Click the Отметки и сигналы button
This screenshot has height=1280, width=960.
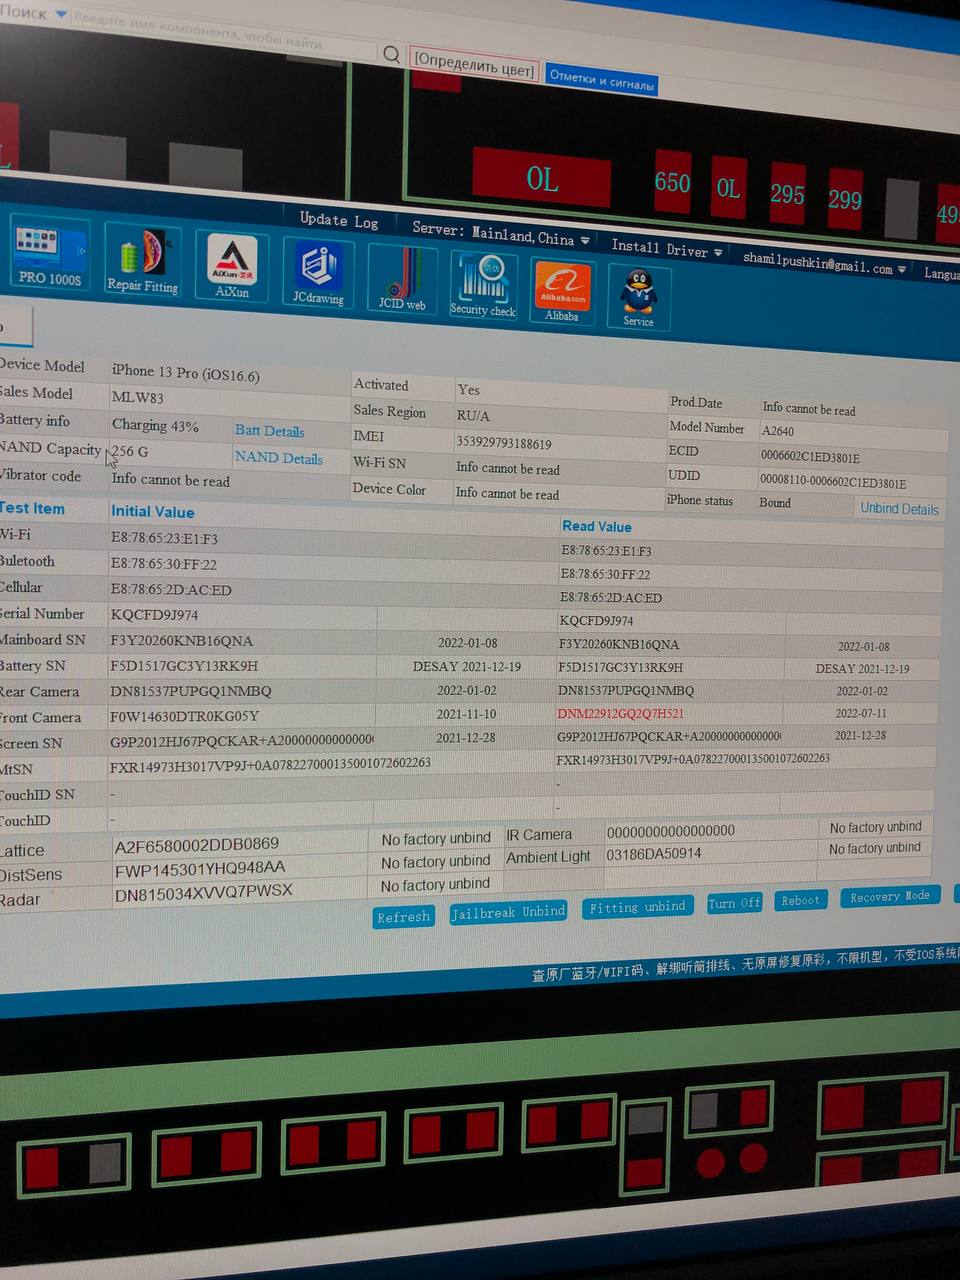pyautogui.click(x=602, y=80)
